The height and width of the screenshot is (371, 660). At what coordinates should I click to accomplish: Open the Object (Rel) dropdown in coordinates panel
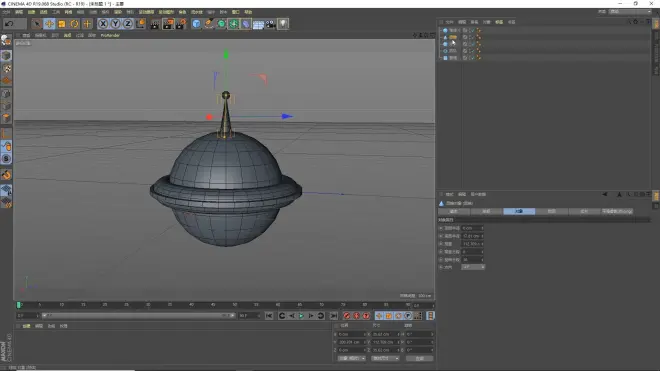pyautogui.click(x=351, y=358)
